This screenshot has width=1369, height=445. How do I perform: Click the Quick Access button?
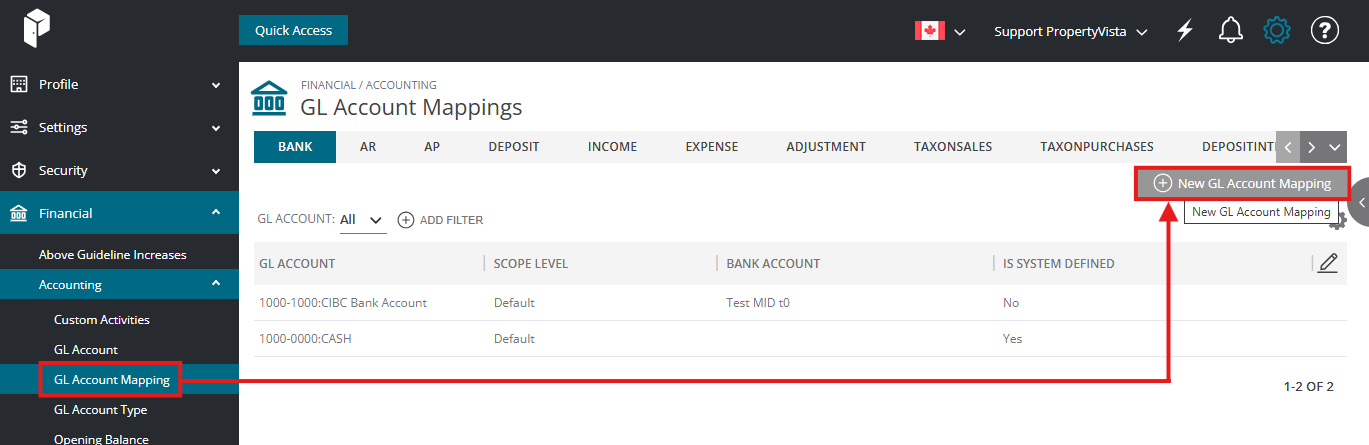click(x=293, y=30)
